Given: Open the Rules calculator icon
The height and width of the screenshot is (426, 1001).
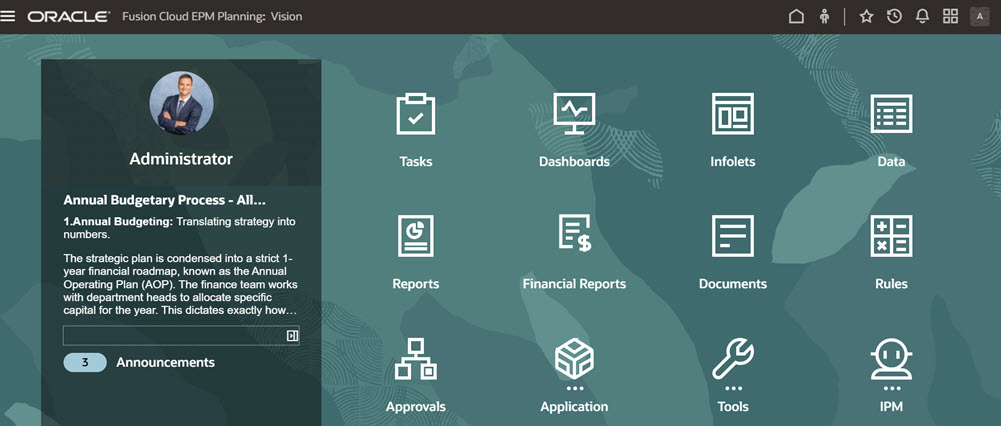Looking at the screenshot, I should (891, 236).
